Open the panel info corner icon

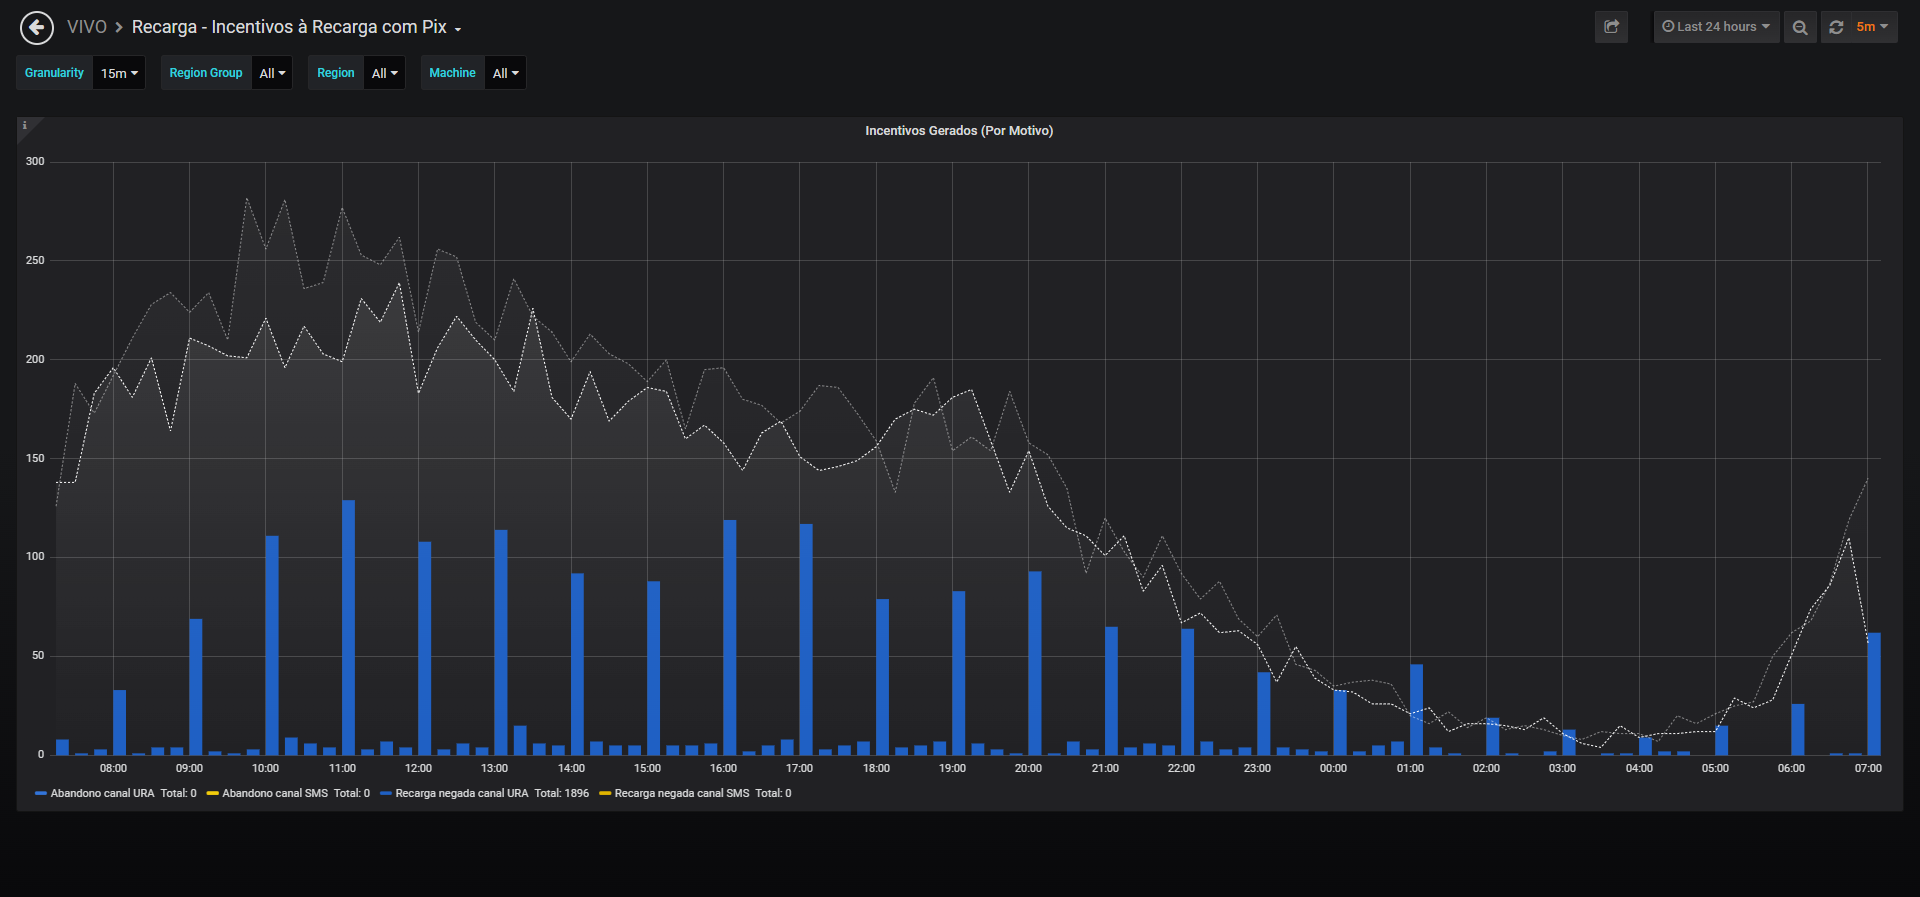click(25, 126)
